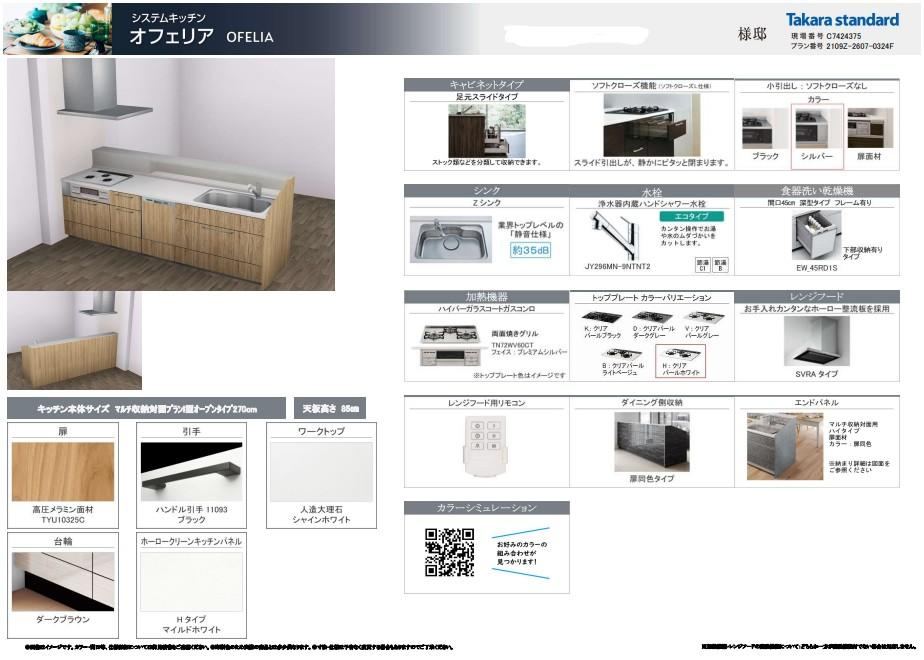Open the カラーシミュレーション QR code

(450, 552)
